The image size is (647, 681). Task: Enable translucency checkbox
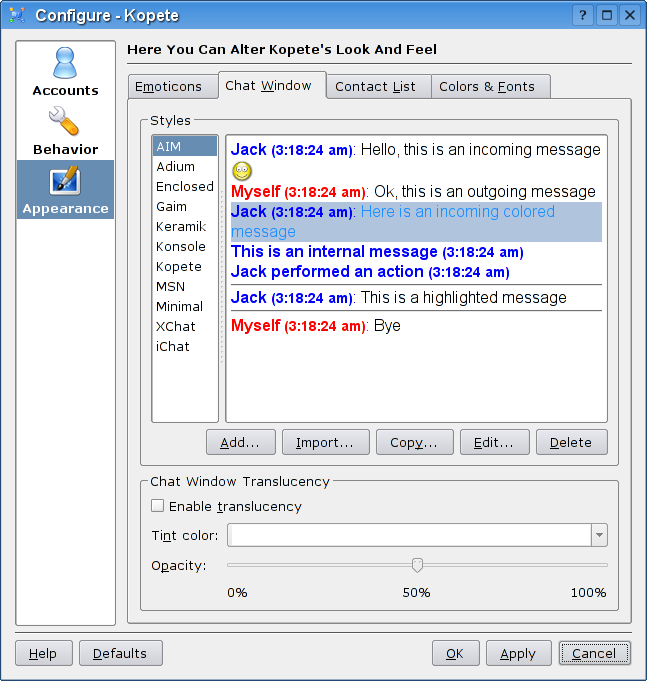pos(157,506)
